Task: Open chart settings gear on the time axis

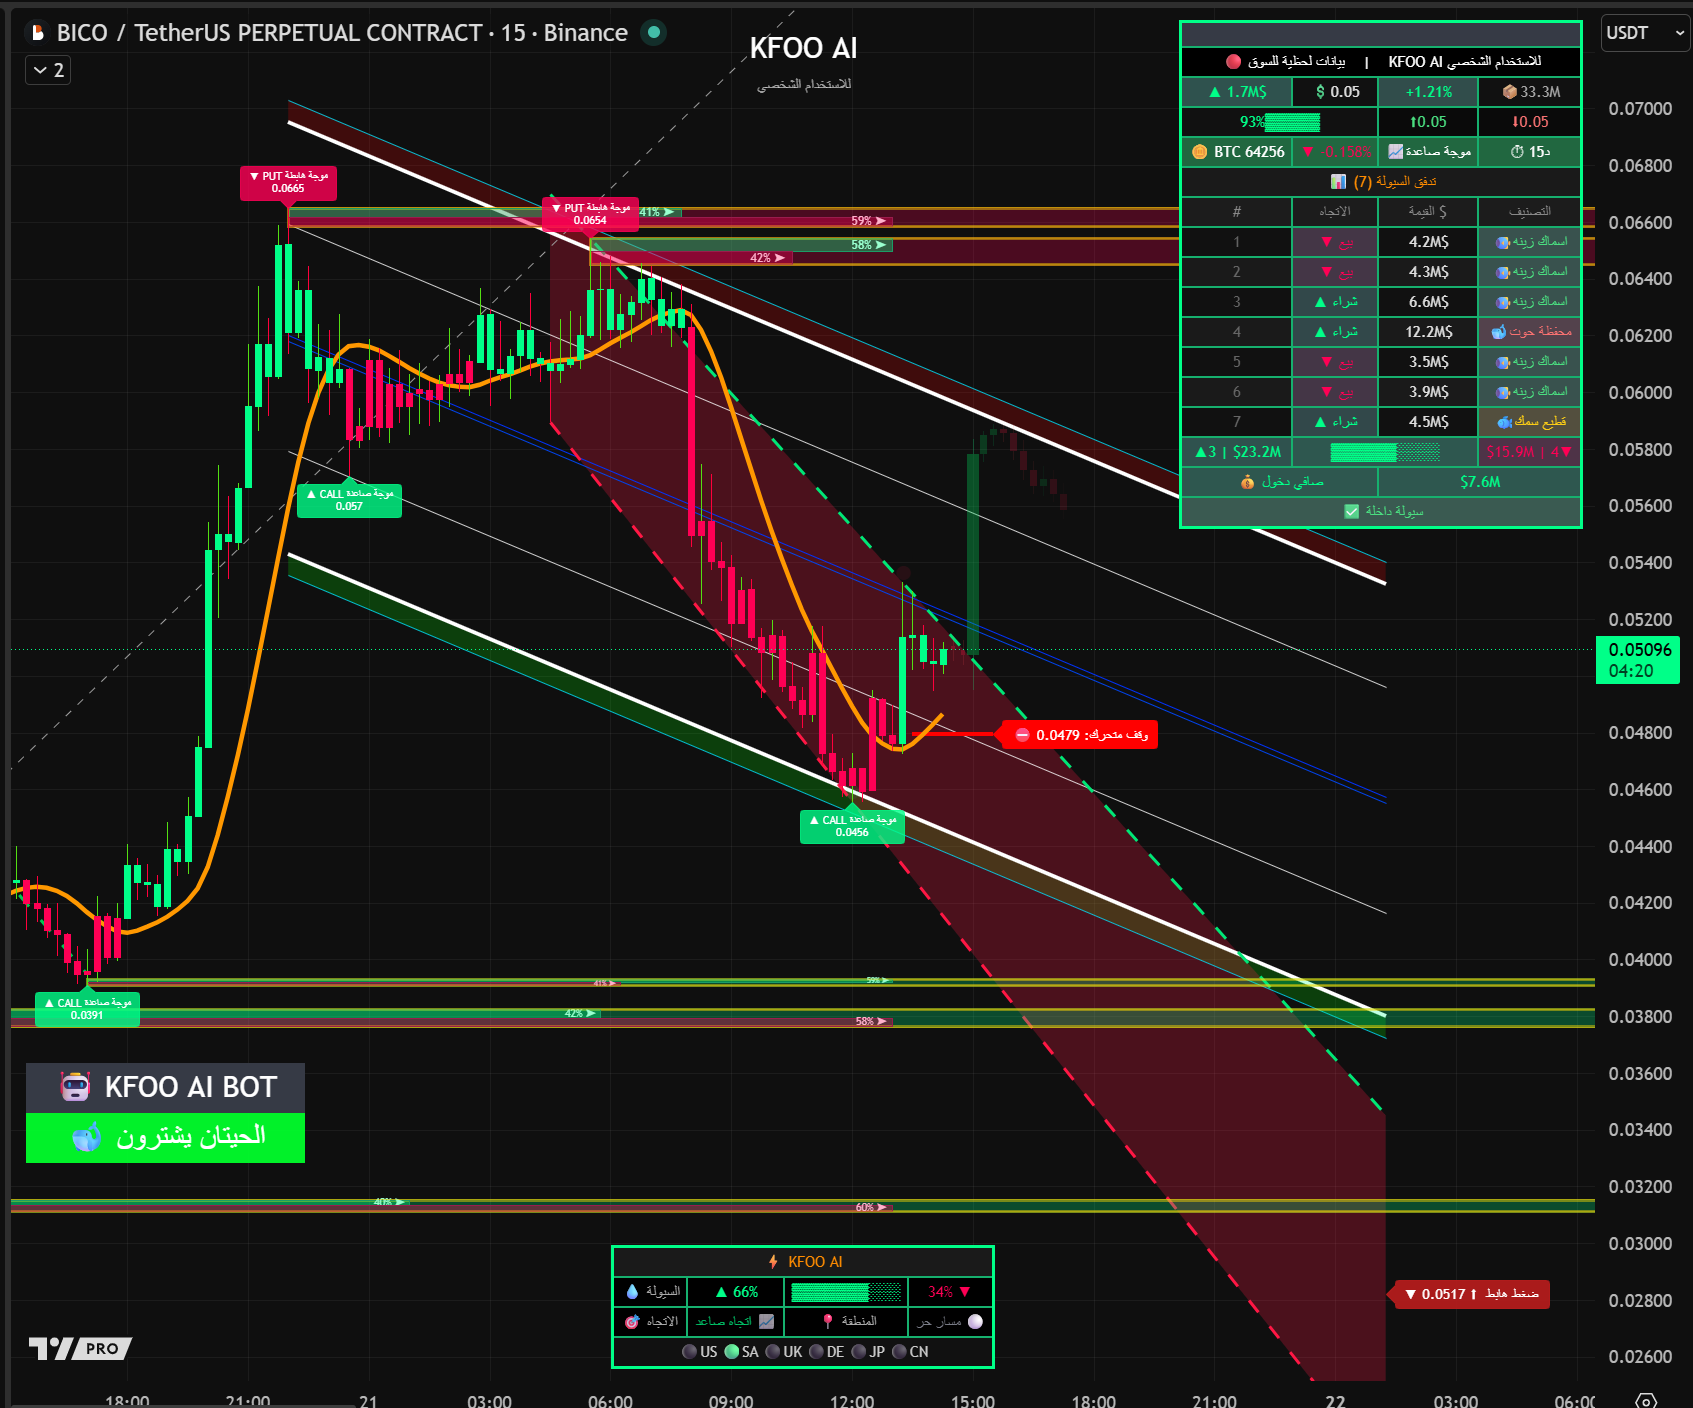Action: pyautogui.click(x=1646, y=1400)
